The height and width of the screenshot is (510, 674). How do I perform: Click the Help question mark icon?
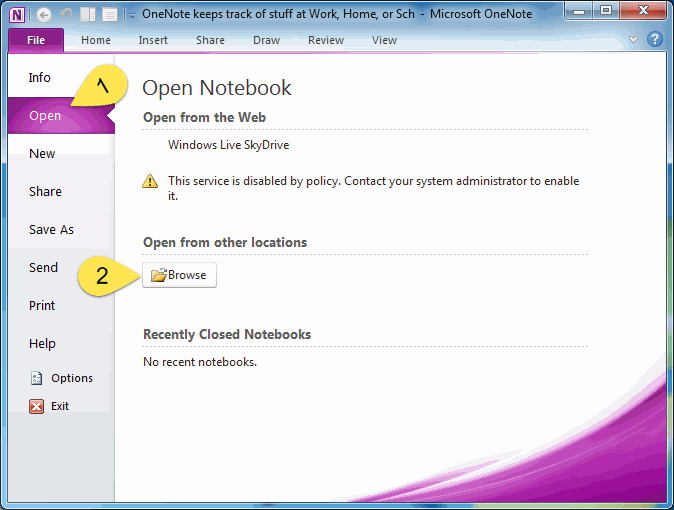655,39
